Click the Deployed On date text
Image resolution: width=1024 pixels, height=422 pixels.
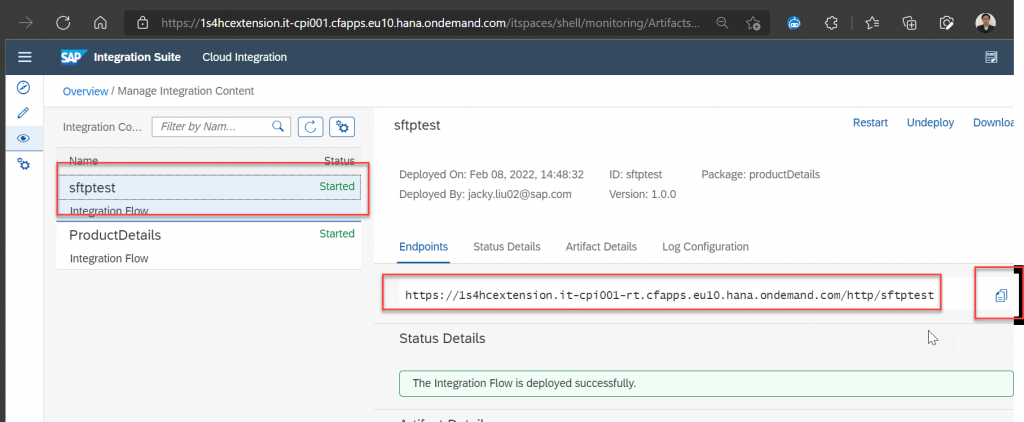tap(491, 175)
